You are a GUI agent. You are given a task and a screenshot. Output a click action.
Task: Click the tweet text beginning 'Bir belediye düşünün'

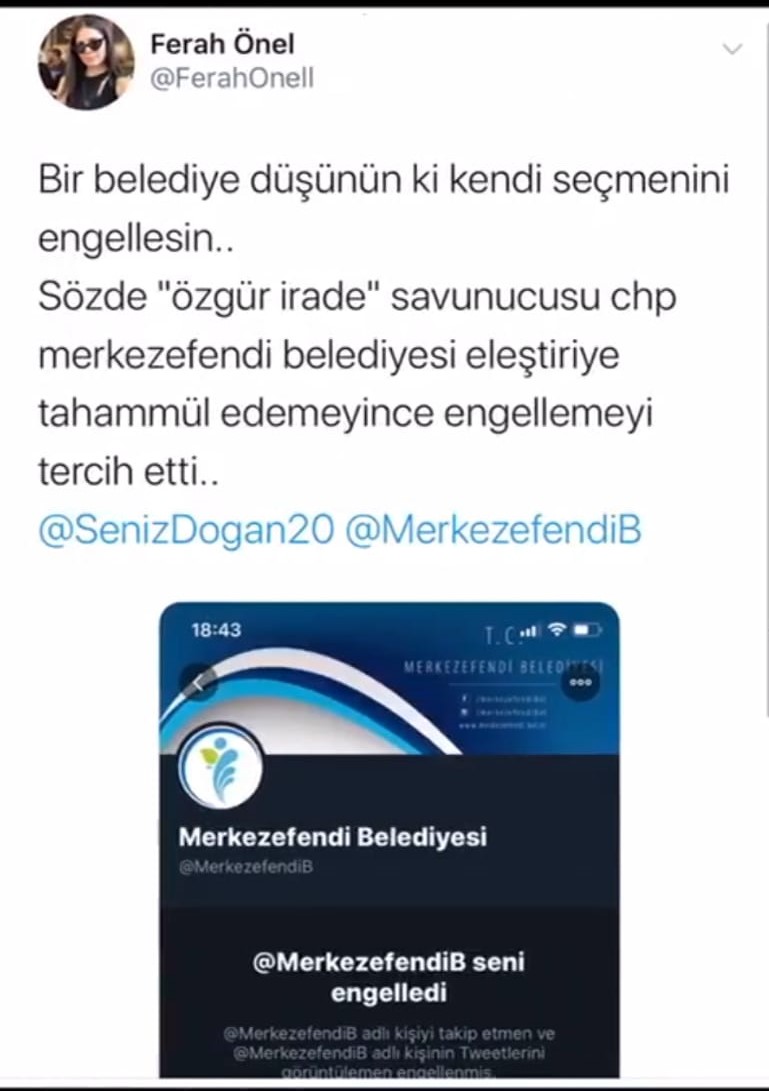(383, 326)
